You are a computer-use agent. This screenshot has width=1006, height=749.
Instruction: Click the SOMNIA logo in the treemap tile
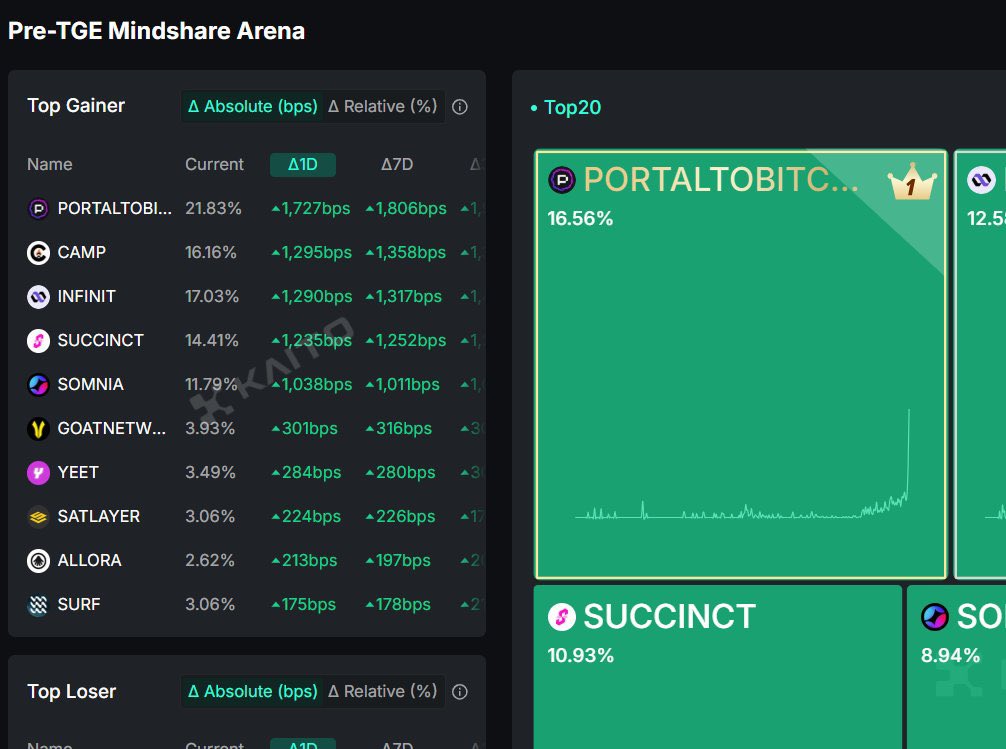pos(935,617)
